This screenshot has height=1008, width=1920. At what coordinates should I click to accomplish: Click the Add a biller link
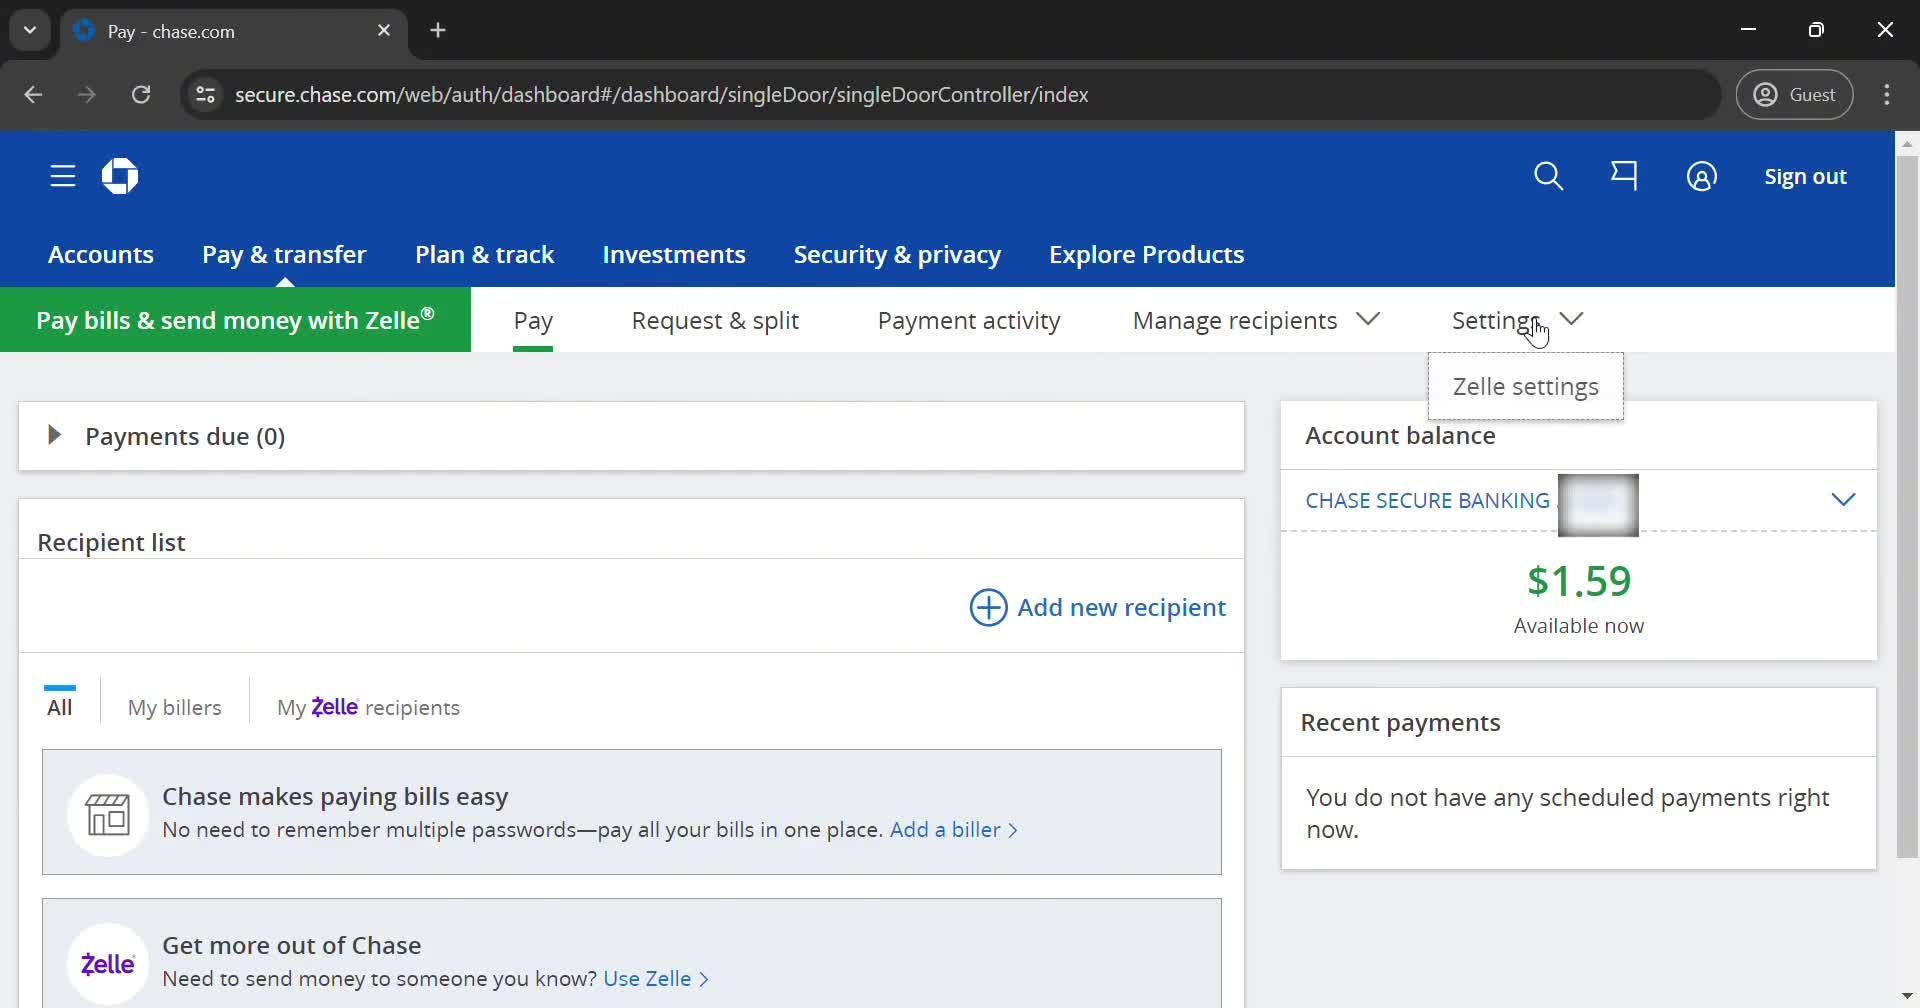(953, 829)
